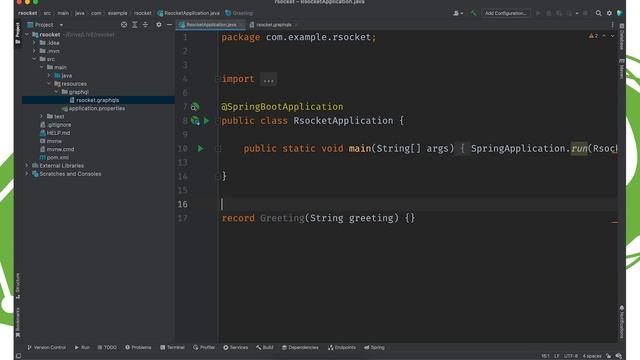Open the Endpoints tool window

tap(342, 347)
